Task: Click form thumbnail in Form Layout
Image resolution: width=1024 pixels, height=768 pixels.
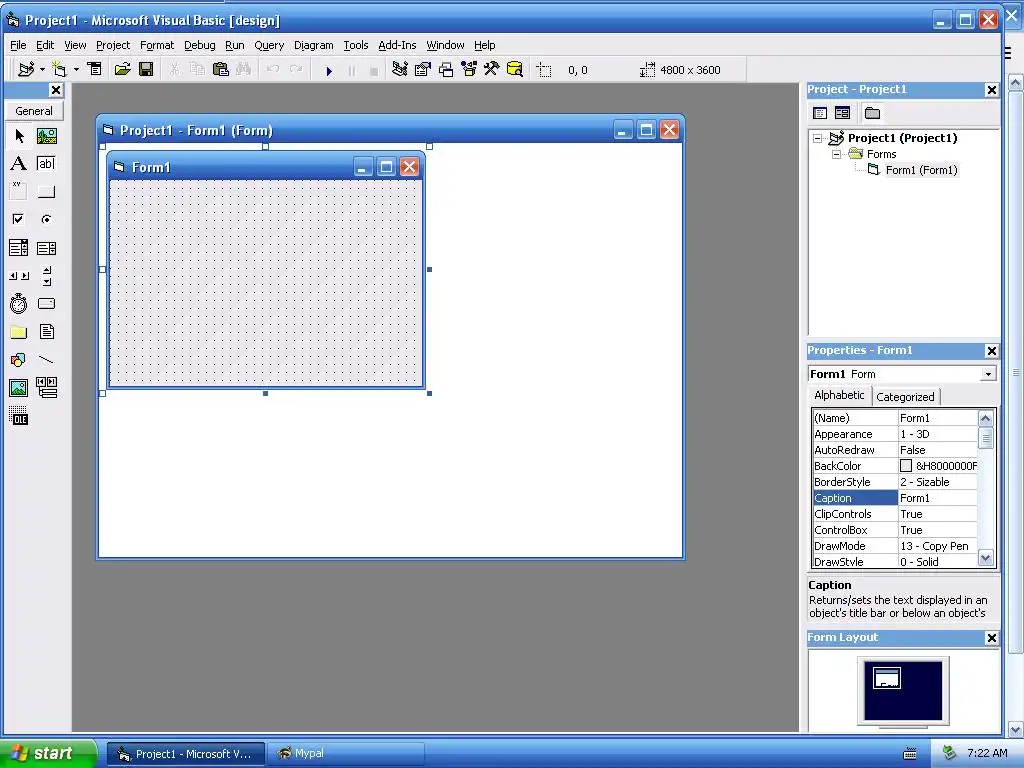Action: click(x=887, y=678)
